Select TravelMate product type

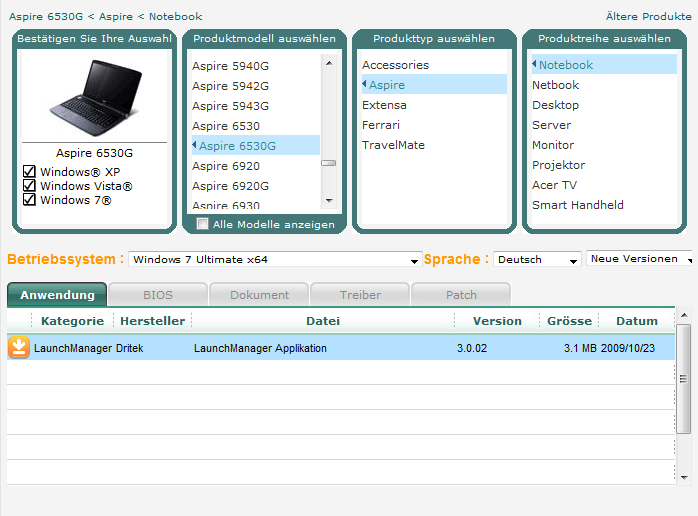coord(393,145)
